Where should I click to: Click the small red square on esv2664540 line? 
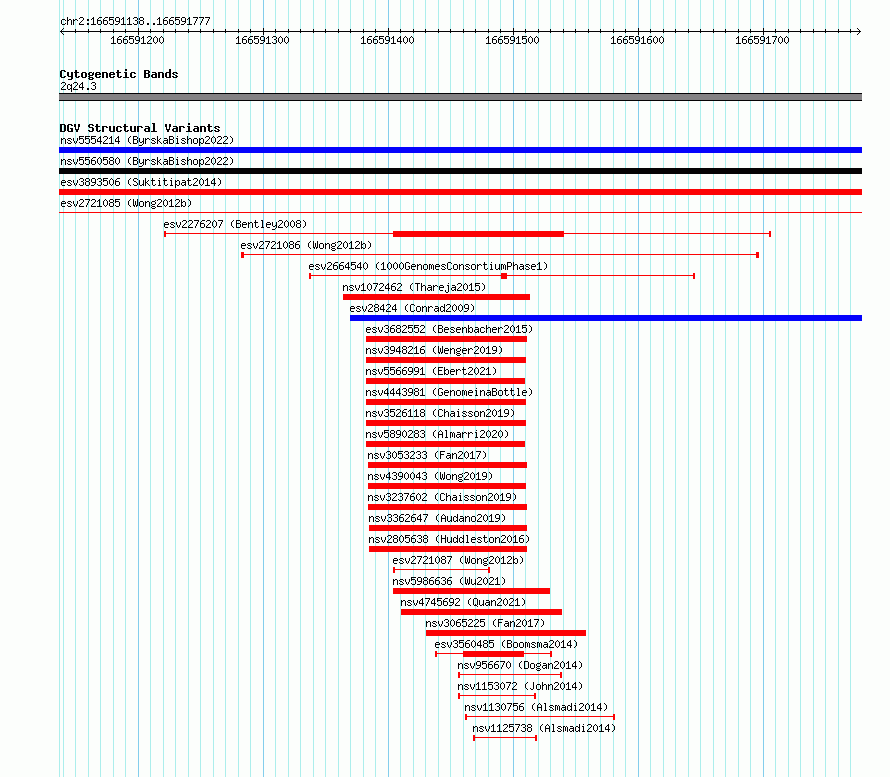click(504, 276)
